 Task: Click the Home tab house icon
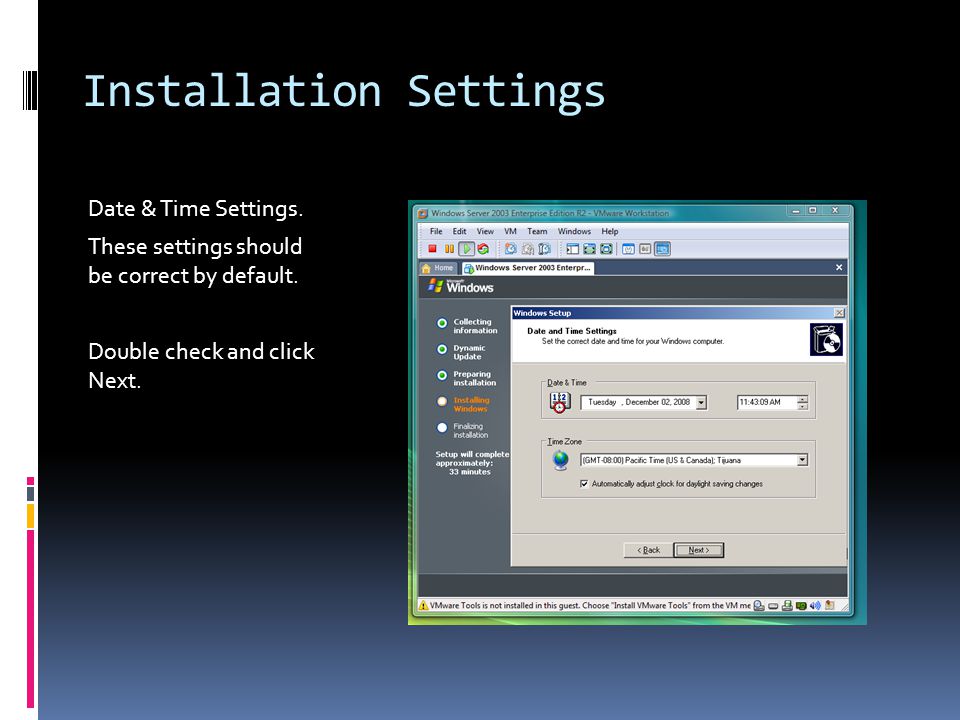tap(427, 268)
